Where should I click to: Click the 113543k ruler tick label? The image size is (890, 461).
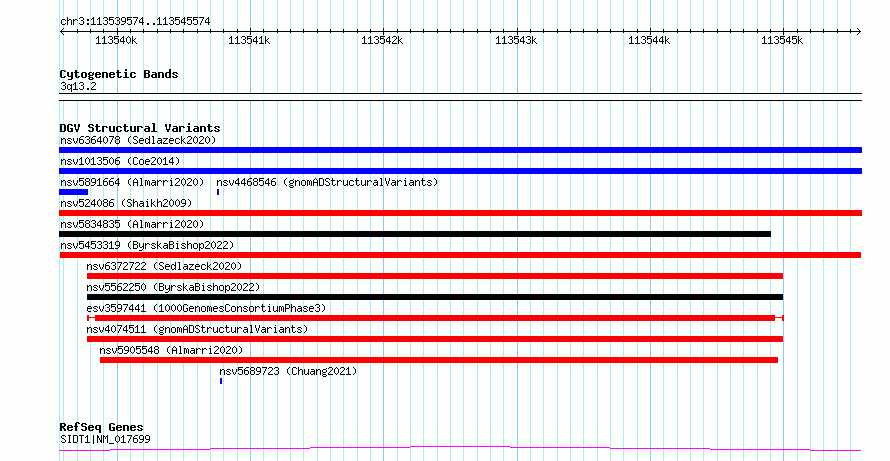(516, 40)
